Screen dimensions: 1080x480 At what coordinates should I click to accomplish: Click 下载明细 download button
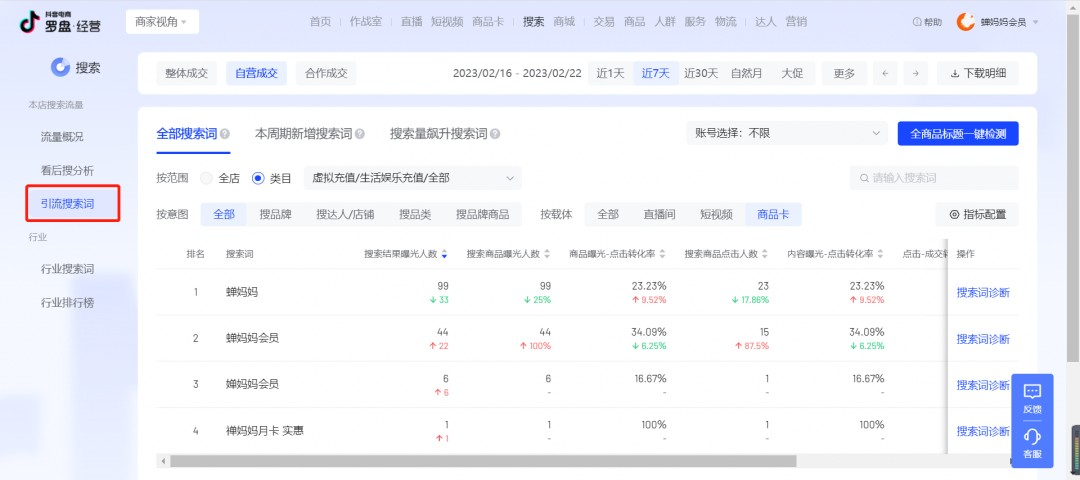coord(977,74)
